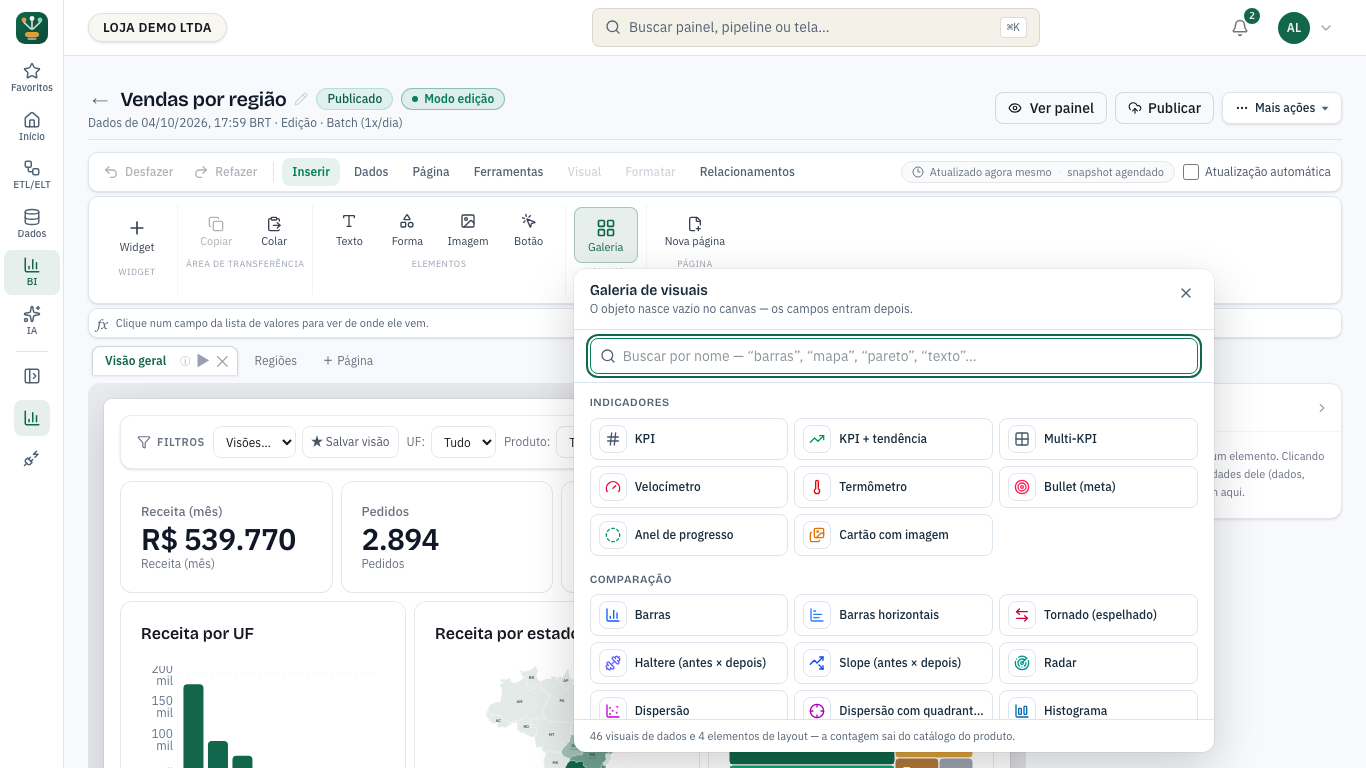Select the LOJA DEMO LTDA workspace button
The width and height of the screenshot is (1366, 768).
pyautogui.click(x=157, y=28)
